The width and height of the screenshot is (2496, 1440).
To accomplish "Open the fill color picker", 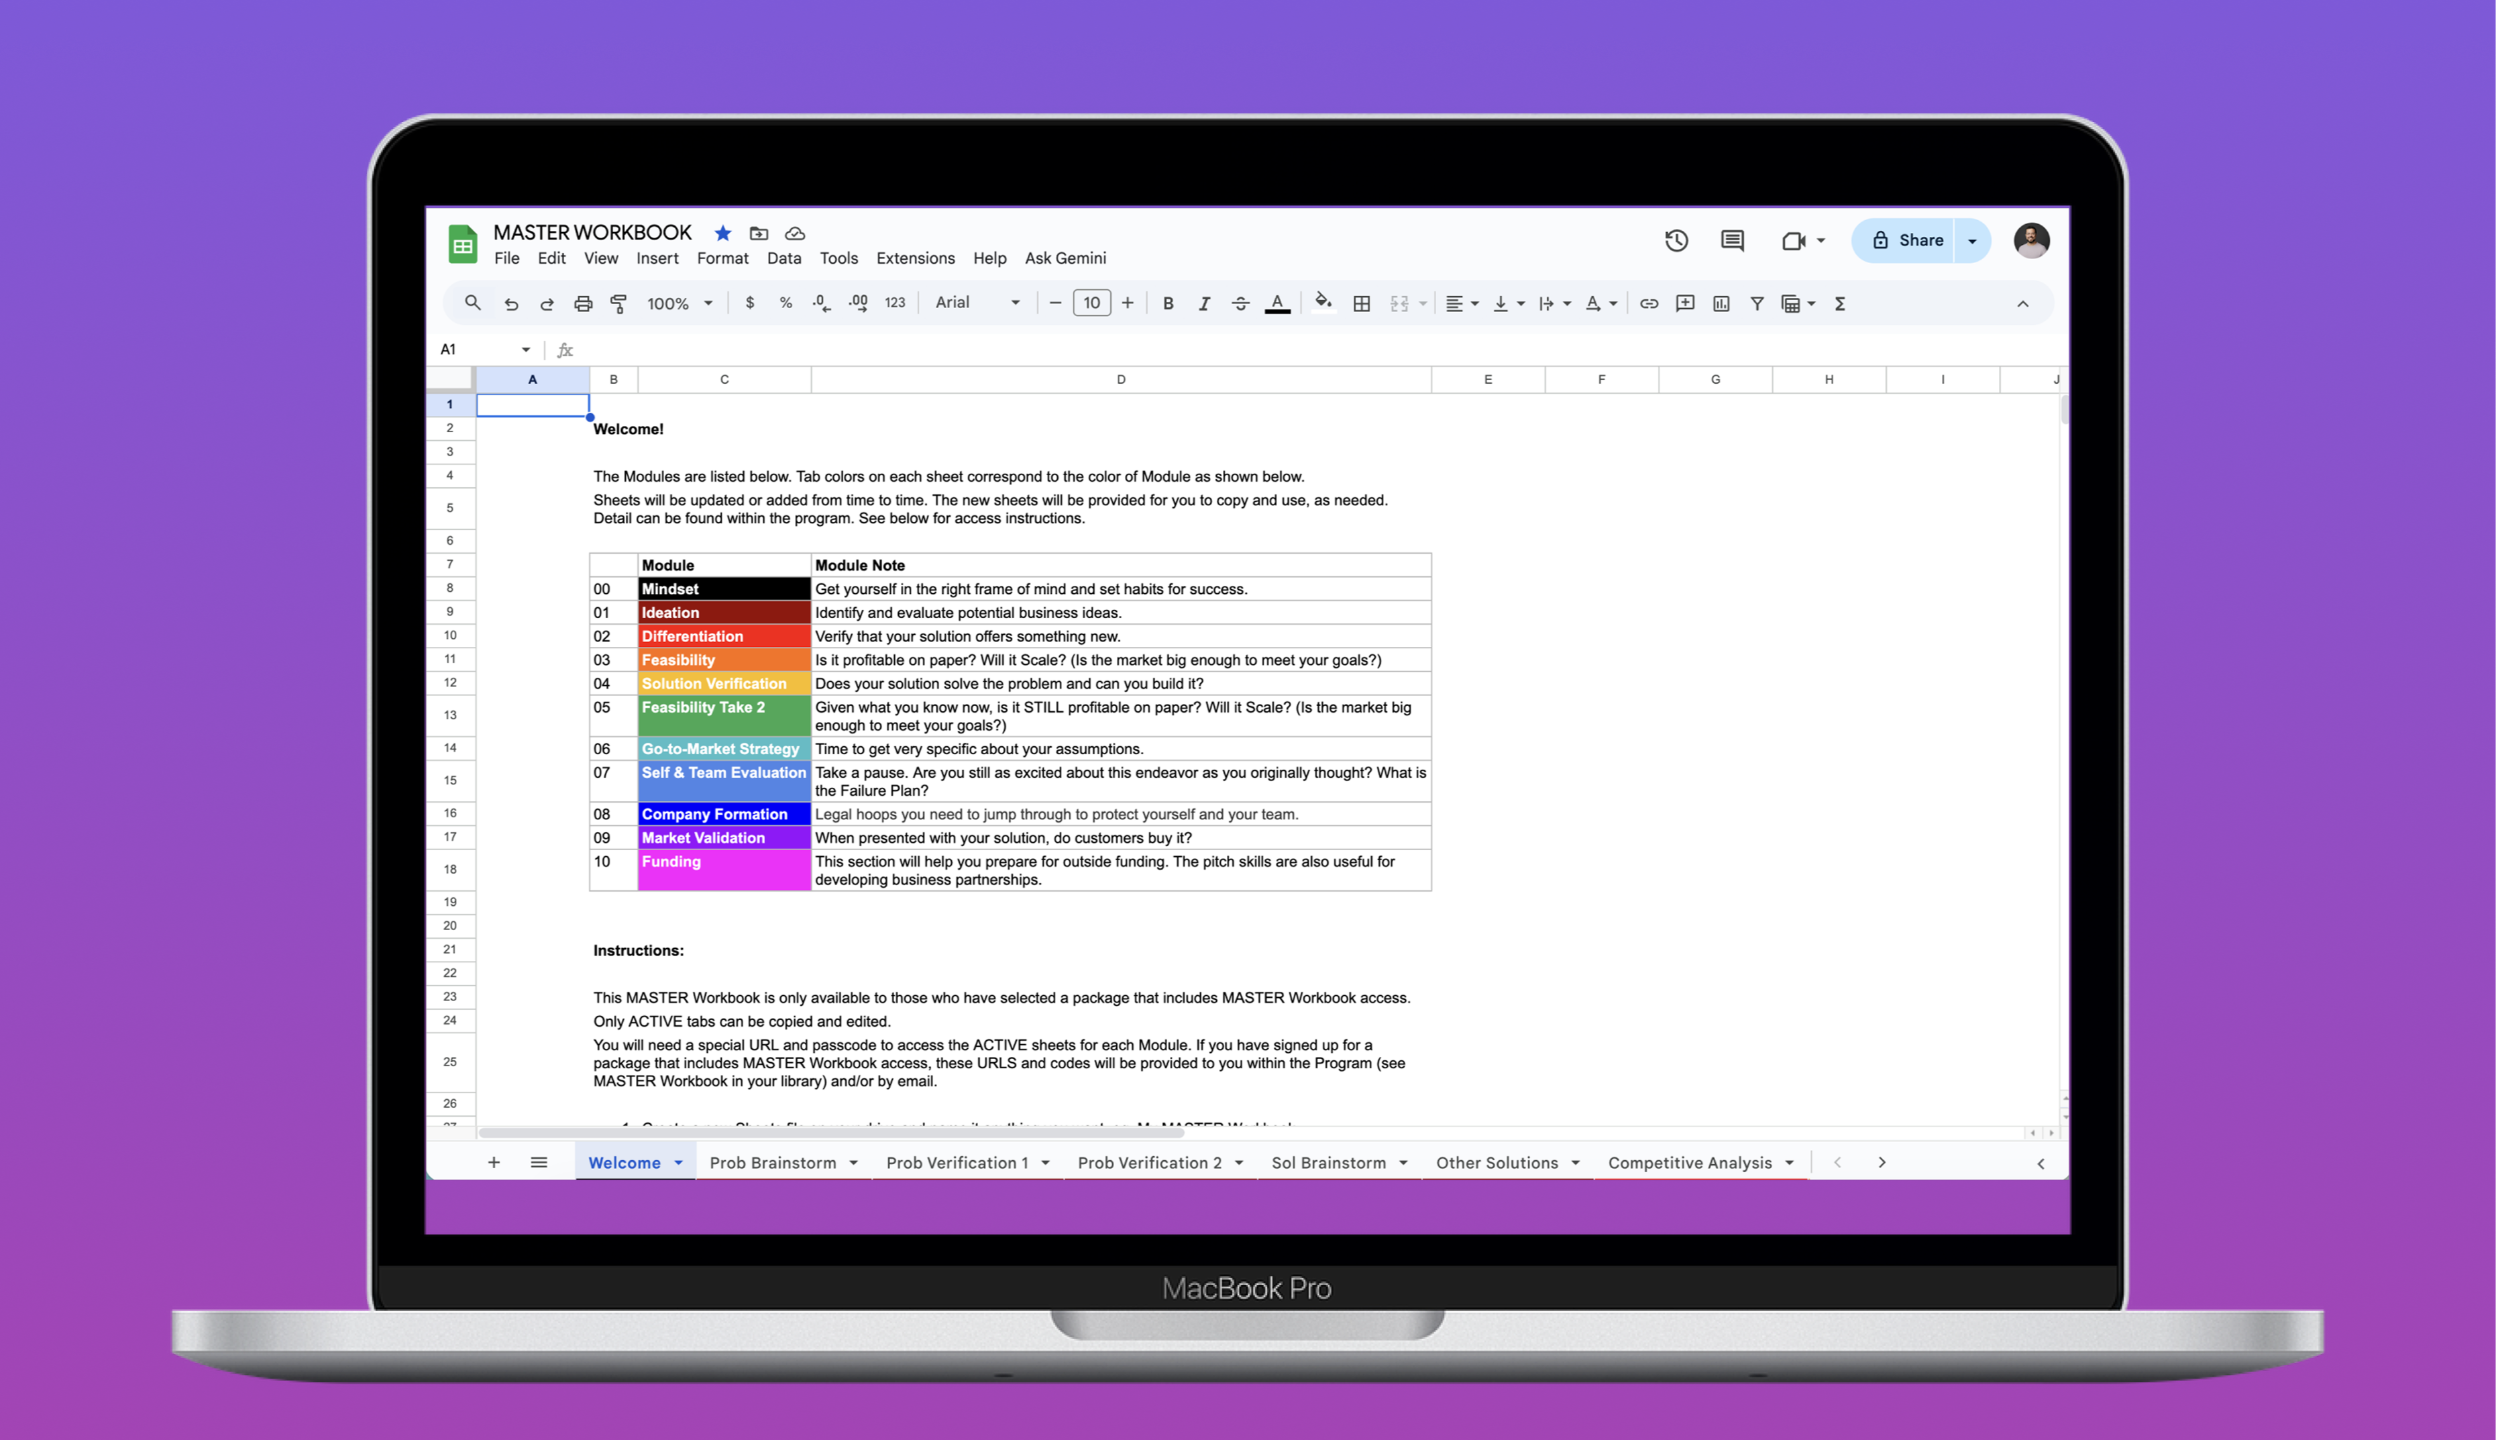I will [1323, 304].
